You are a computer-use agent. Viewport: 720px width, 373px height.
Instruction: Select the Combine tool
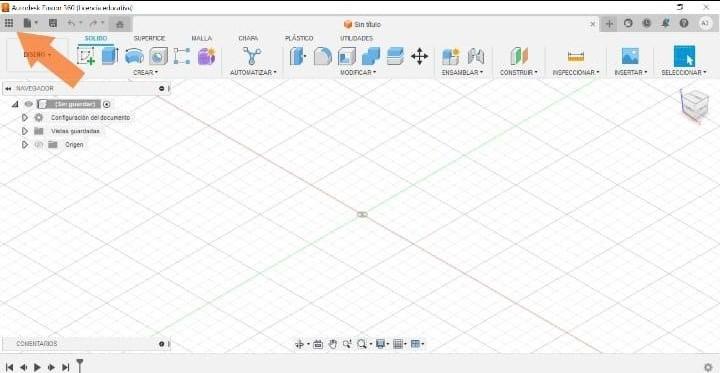pos(371,57)
